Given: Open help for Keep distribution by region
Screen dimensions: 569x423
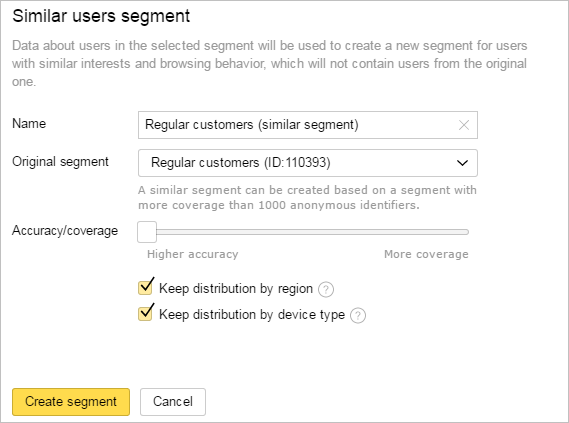Looking at the screenshot, I should point(326,289).
